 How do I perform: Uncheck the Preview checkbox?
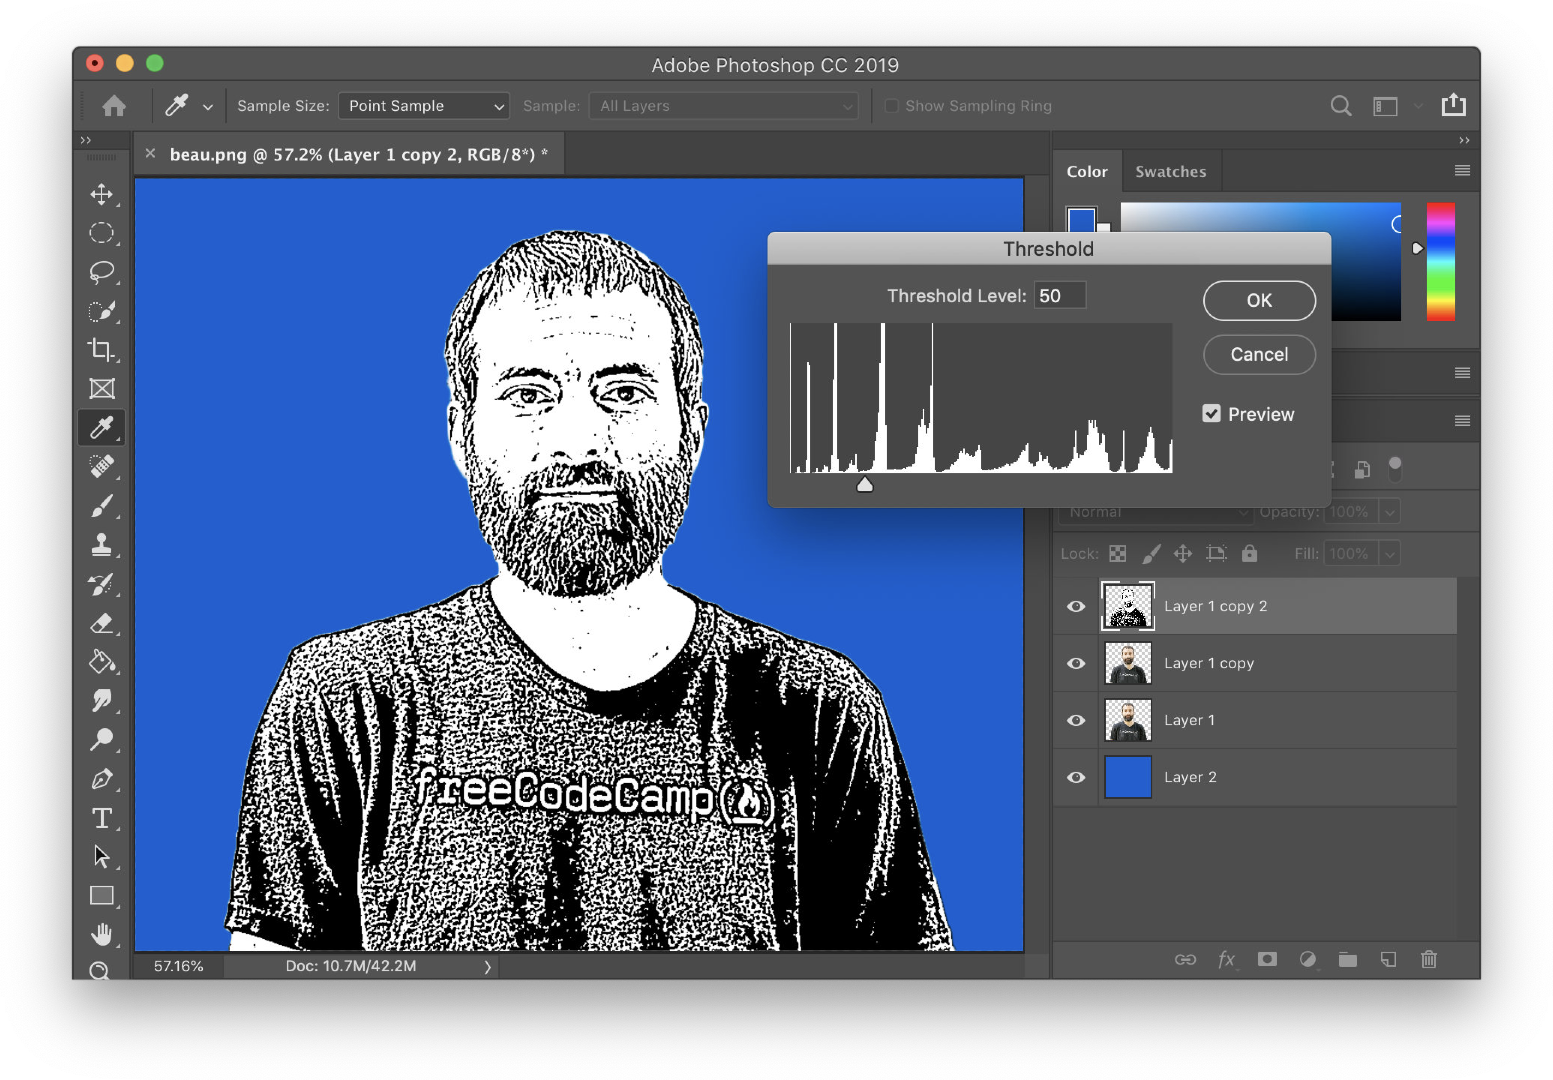1211,414
